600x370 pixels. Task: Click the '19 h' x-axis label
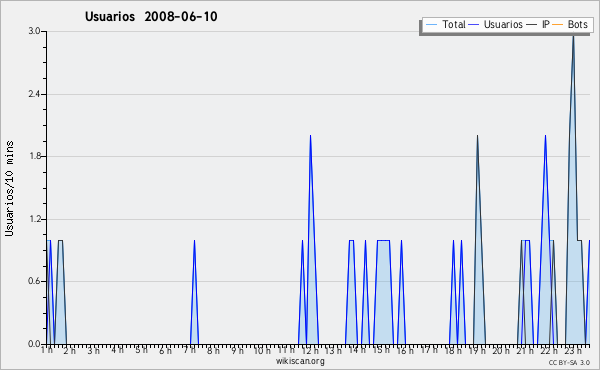[x=477, y=350]
